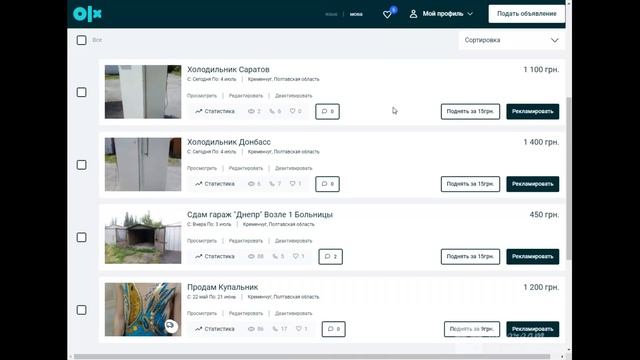Image resolution: width=640 pixels, height=360 pixels.
Task: Click Поднять за 15грн. for Холодильник Саратов
Action: click(x=470, y=111)
